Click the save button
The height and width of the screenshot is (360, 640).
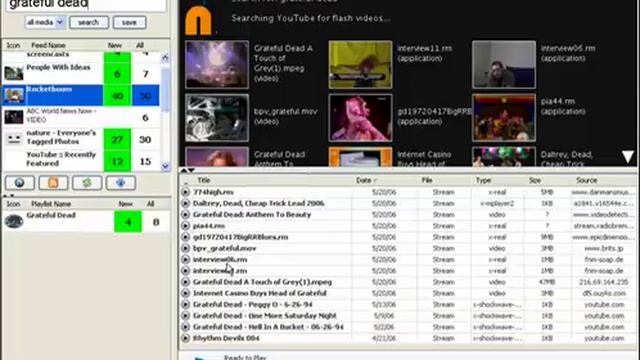[129, 22]
